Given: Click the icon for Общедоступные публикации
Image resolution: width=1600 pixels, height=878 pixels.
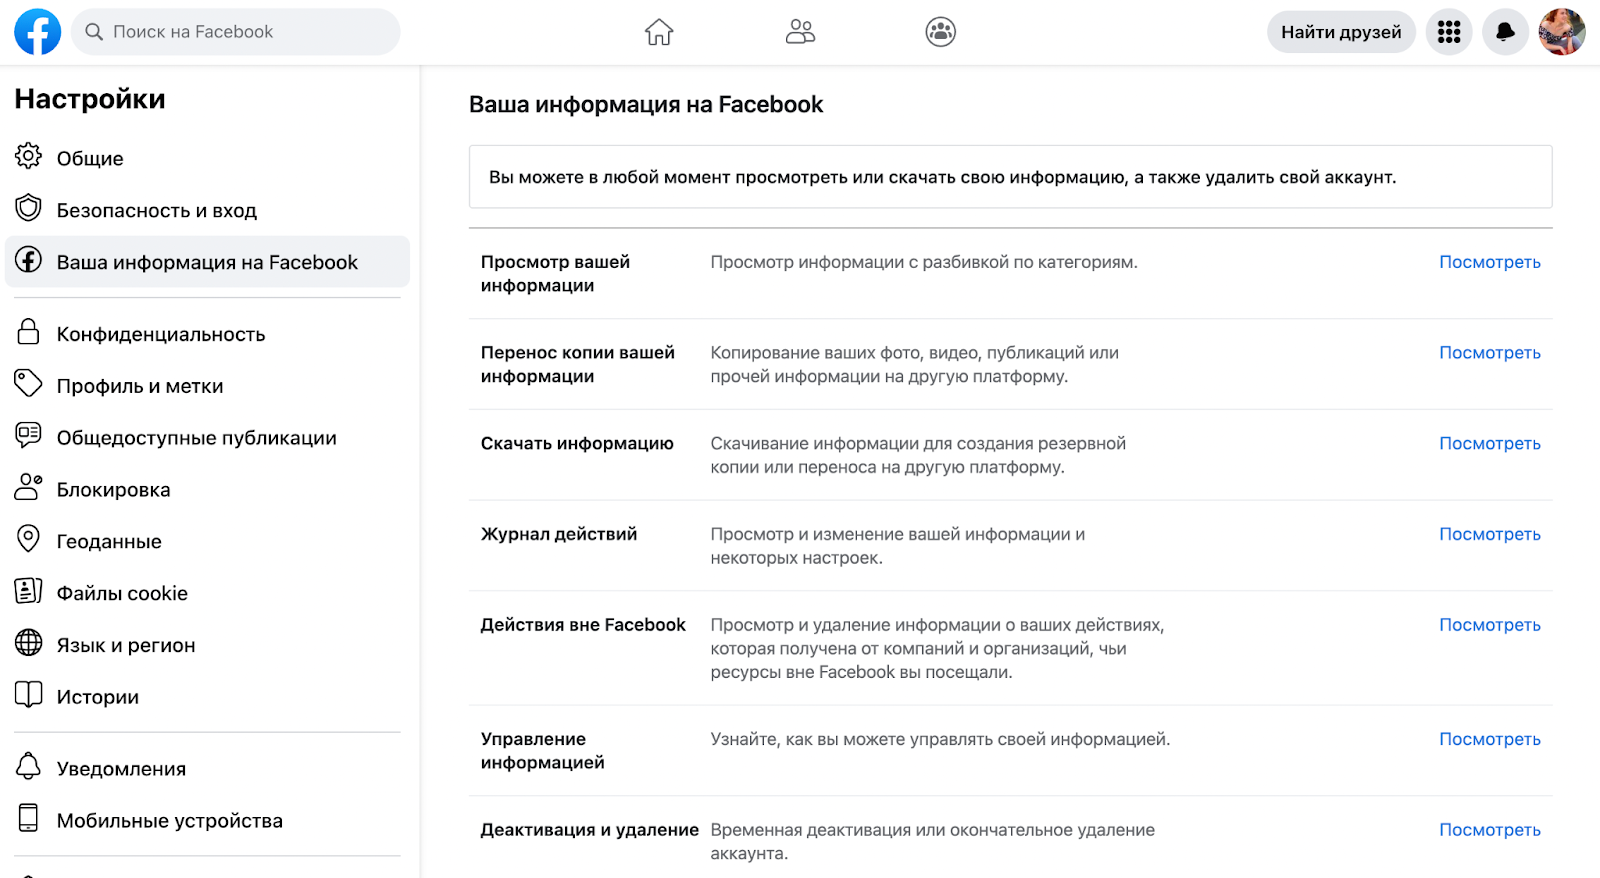Looking at the screenshot, I should tap(28, 435).
